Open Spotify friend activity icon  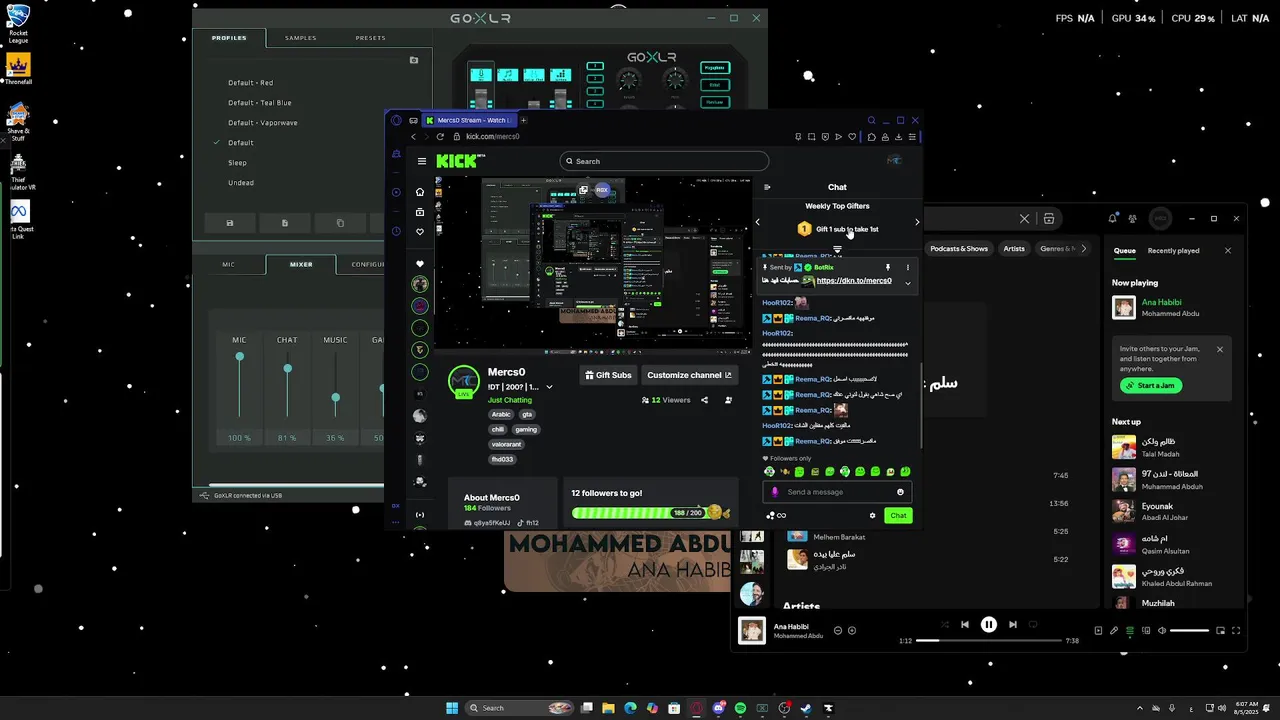pos(1132,218)
